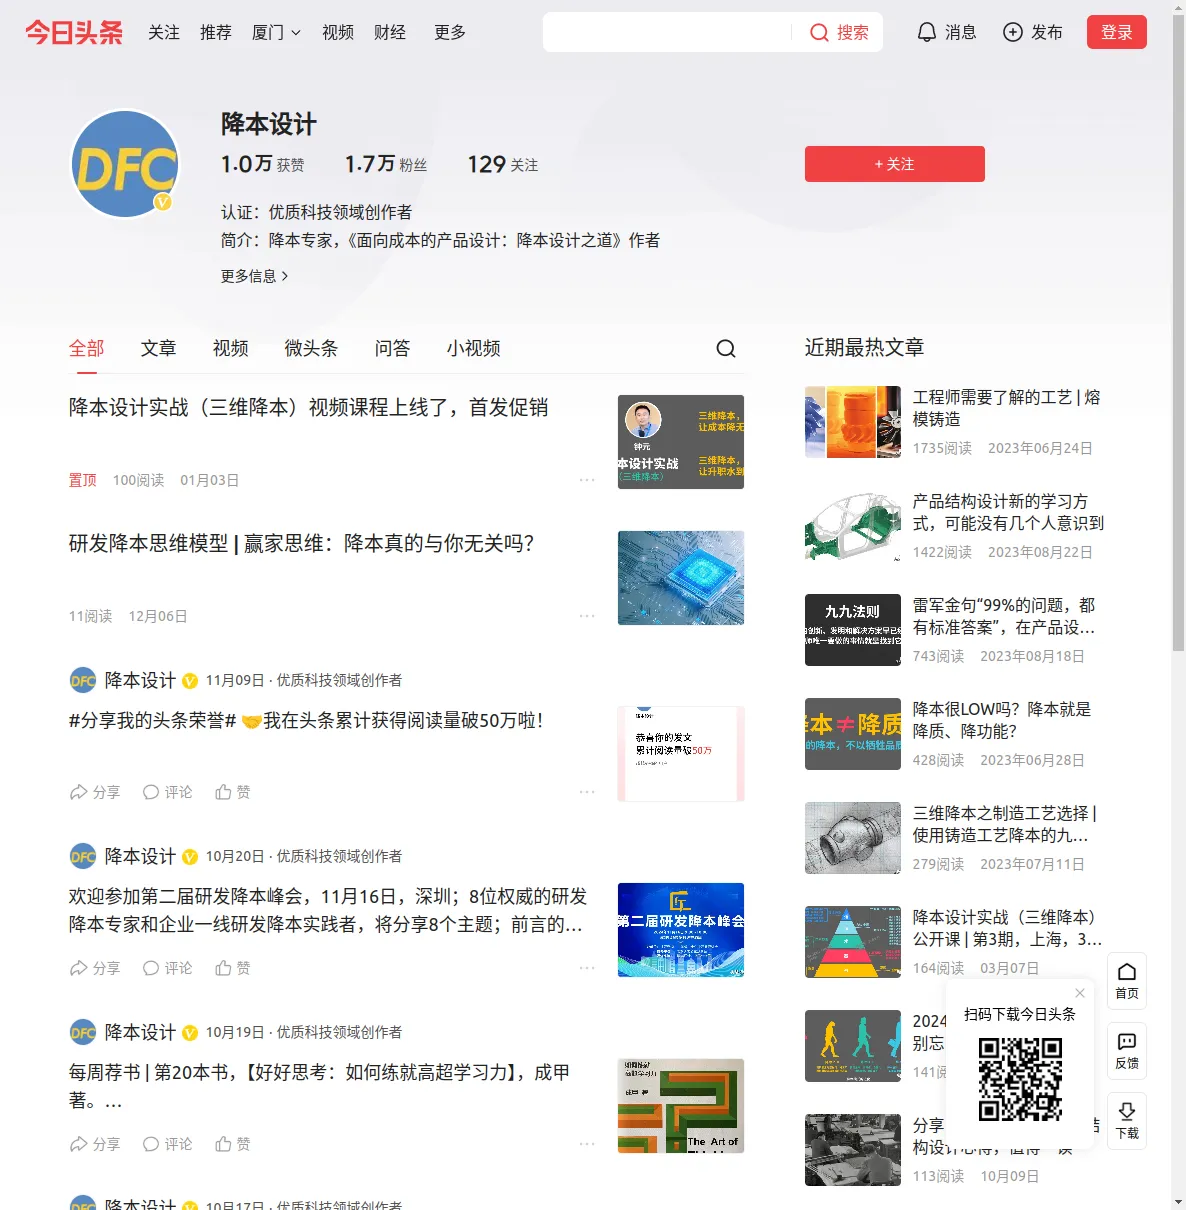Open the 问答 tab

[x=393, y=348]
